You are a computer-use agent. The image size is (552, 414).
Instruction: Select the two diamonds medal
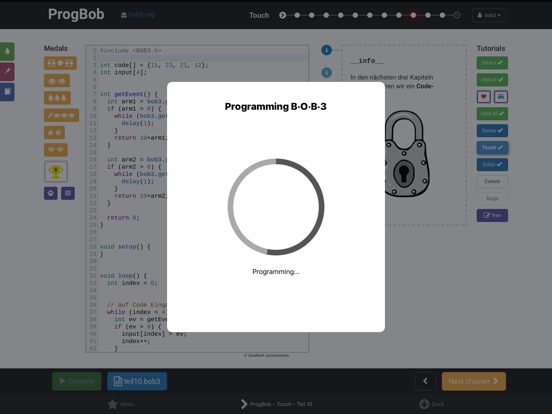click(x=56, y=150)
